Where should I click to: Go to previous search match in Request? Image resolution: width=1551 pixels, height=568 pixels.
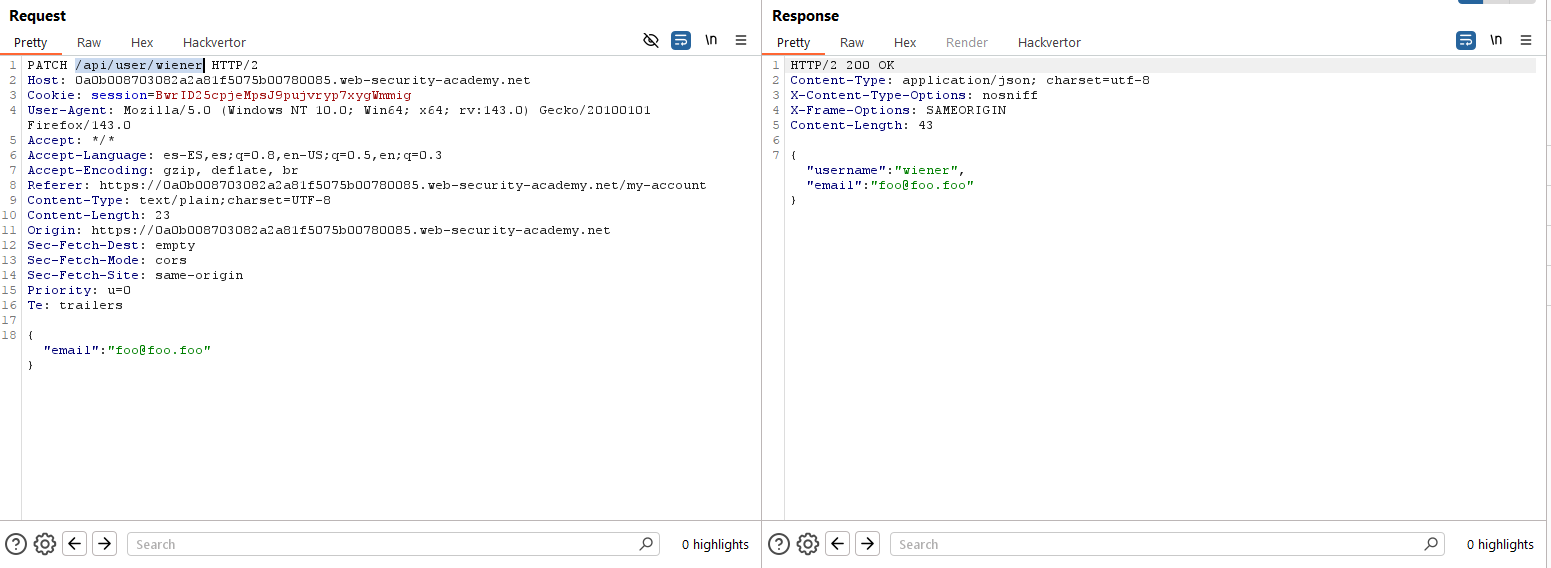tap(74, 544)
